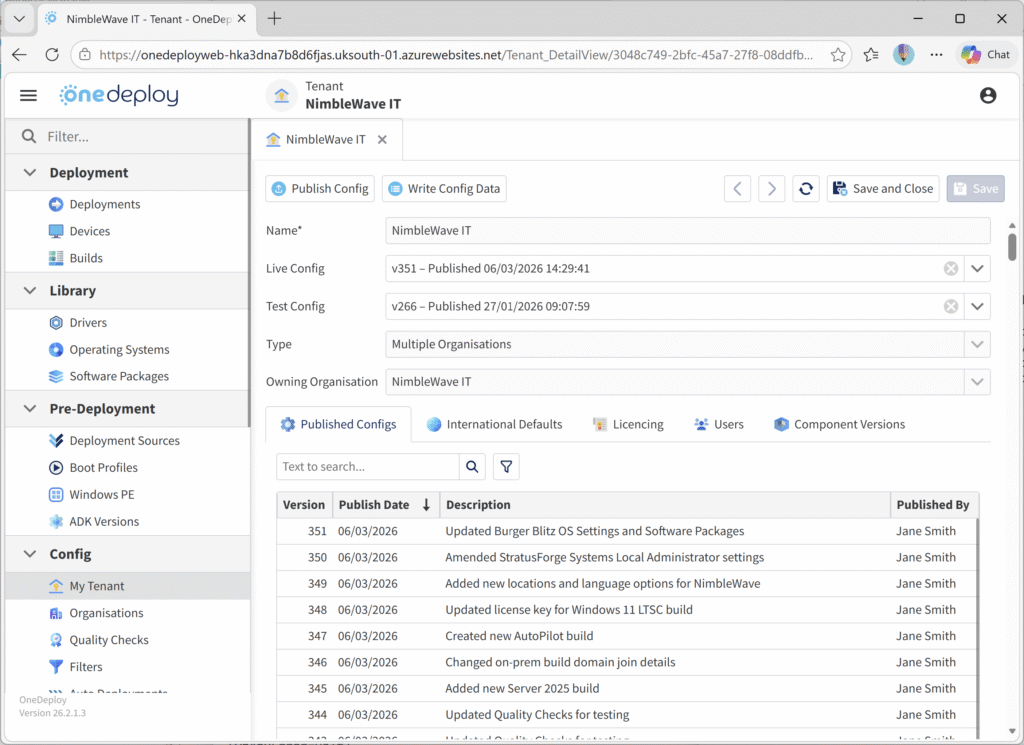Select the version 351 row
Viewport: 1024px width, 745px height.
(627, 531)
